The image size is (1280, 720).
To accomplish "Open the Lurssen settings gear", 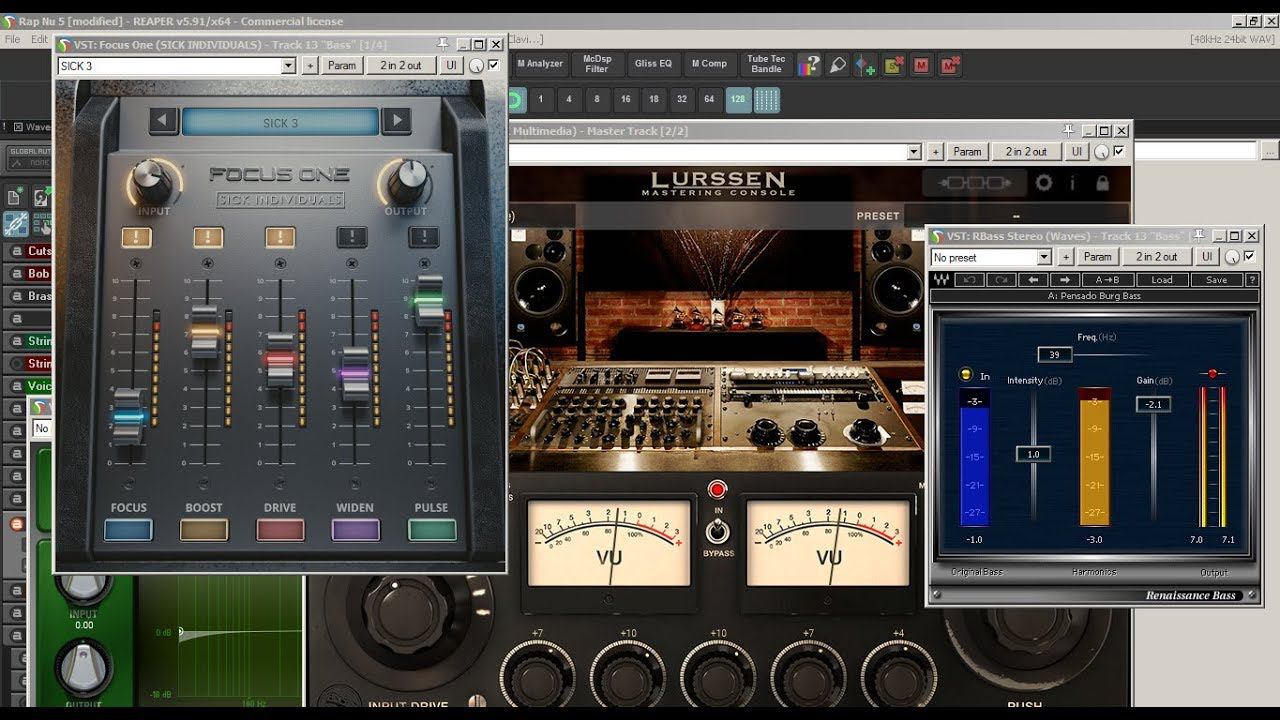I will point(1044,183).
